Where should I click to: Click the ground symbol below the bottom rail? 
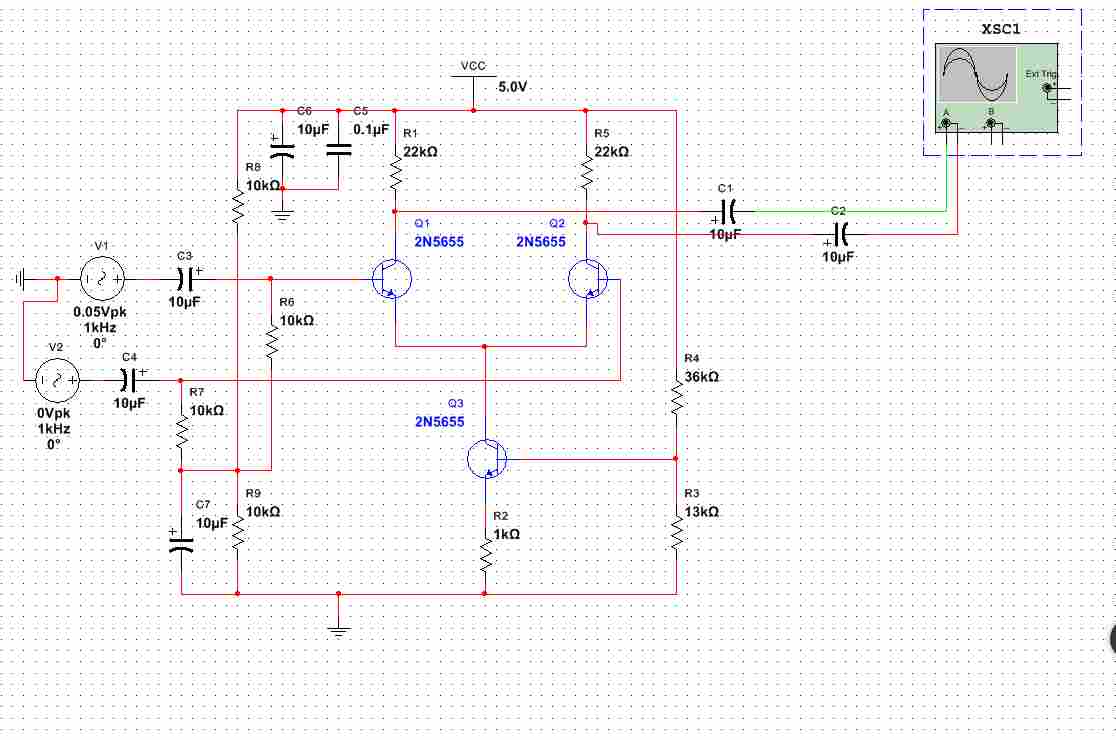pos(339,628)
